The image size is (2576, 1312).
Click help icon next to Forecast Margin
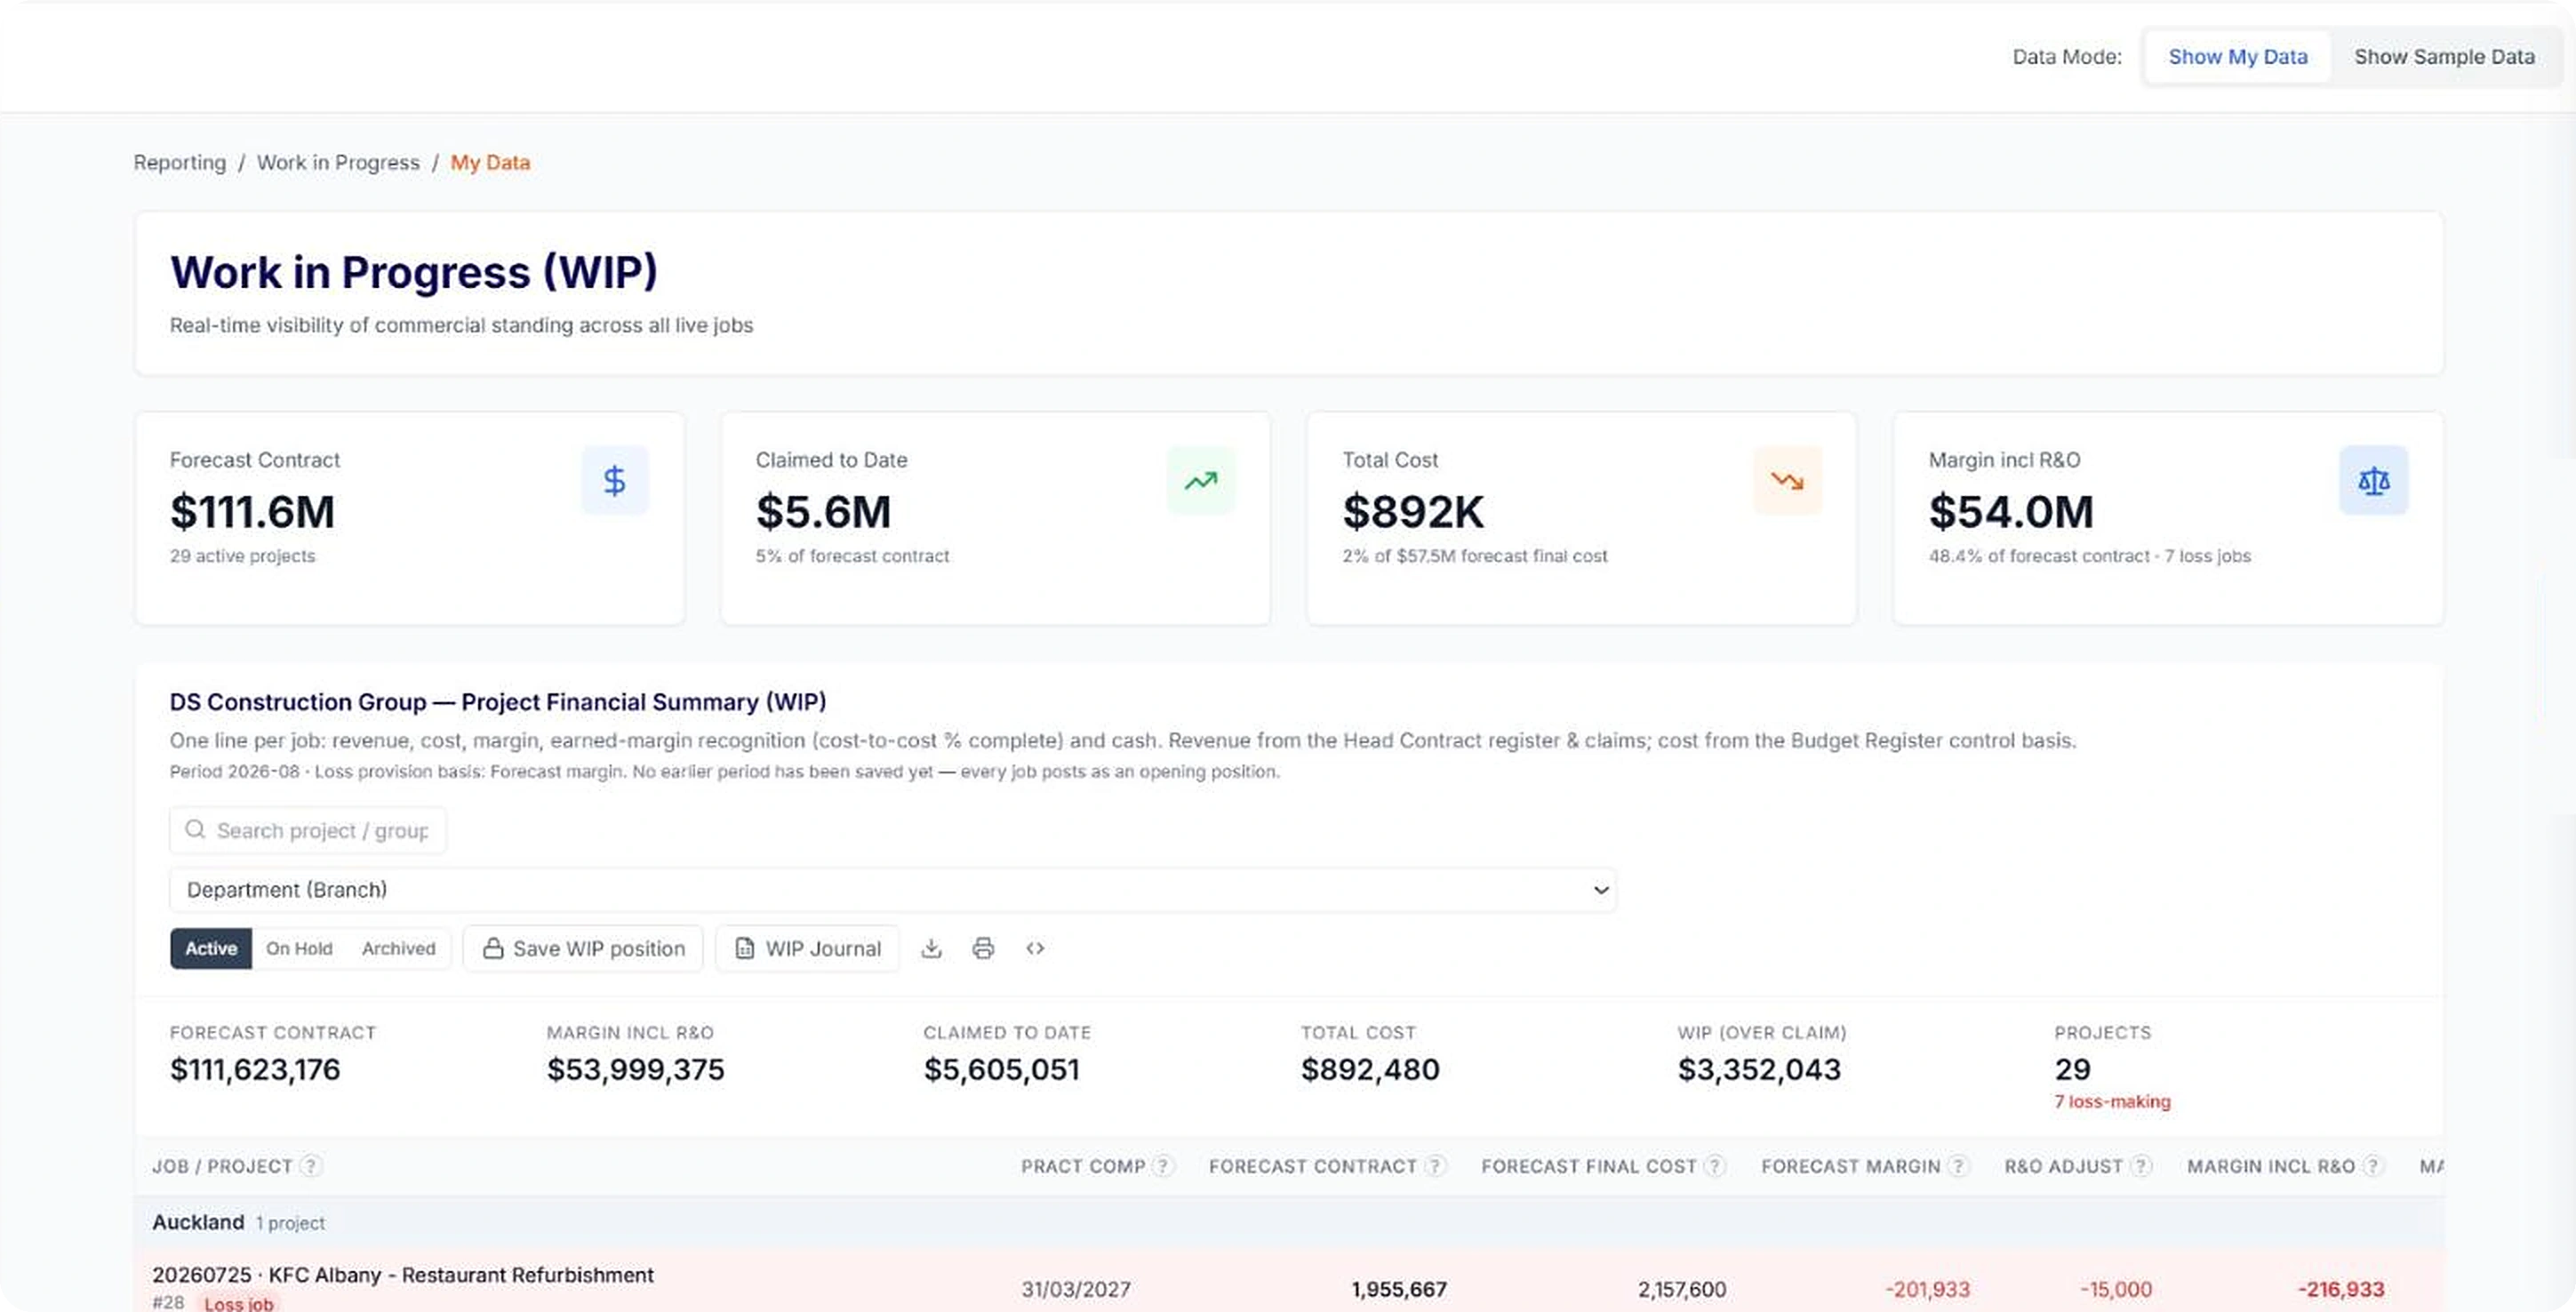1958,1166
